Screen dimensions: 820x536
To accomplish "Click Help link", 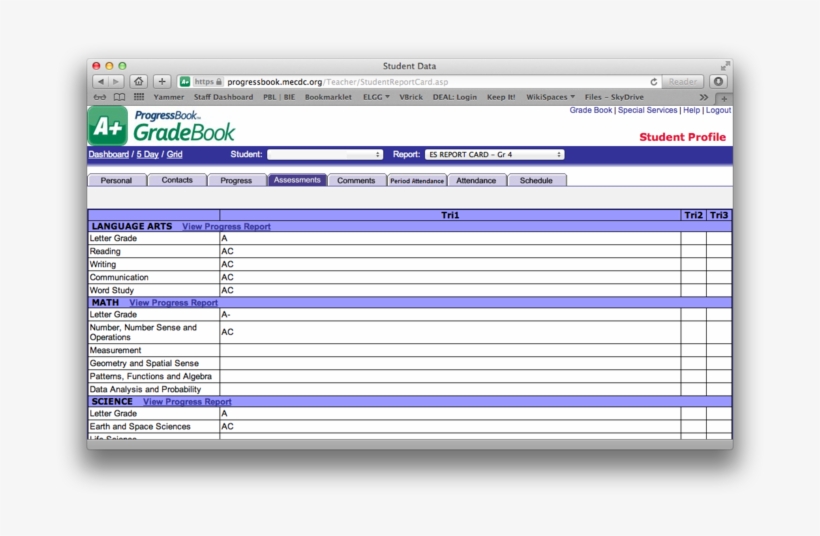I will 691,110.
